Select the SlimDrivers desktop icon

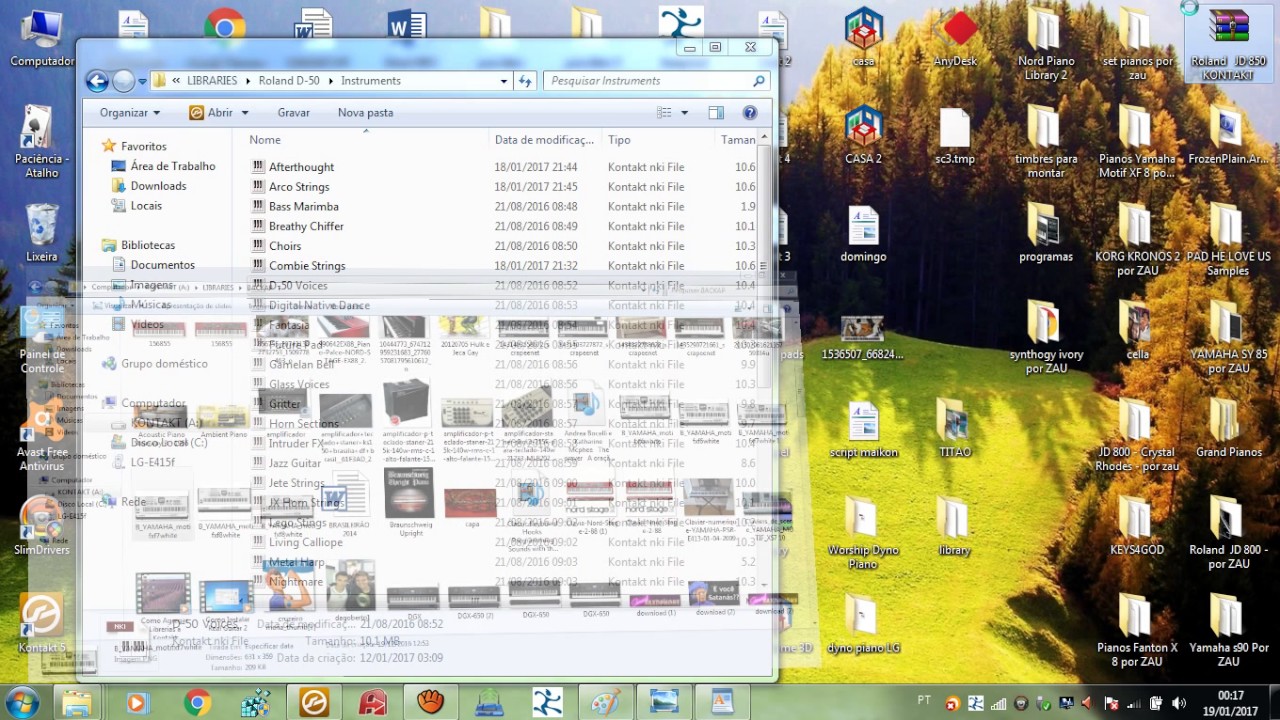42,526
